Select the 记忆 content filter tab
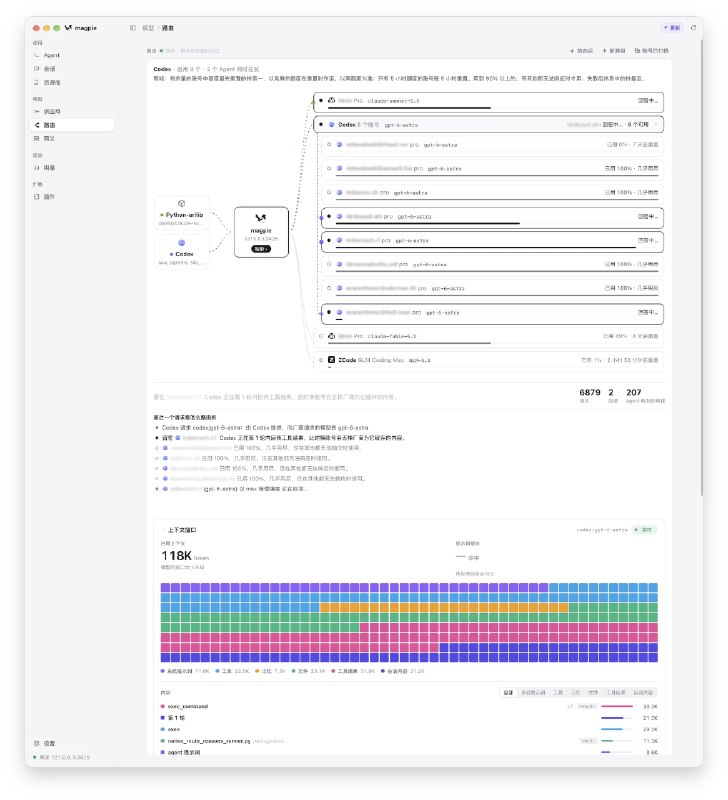728x800 pixels. 575,692
